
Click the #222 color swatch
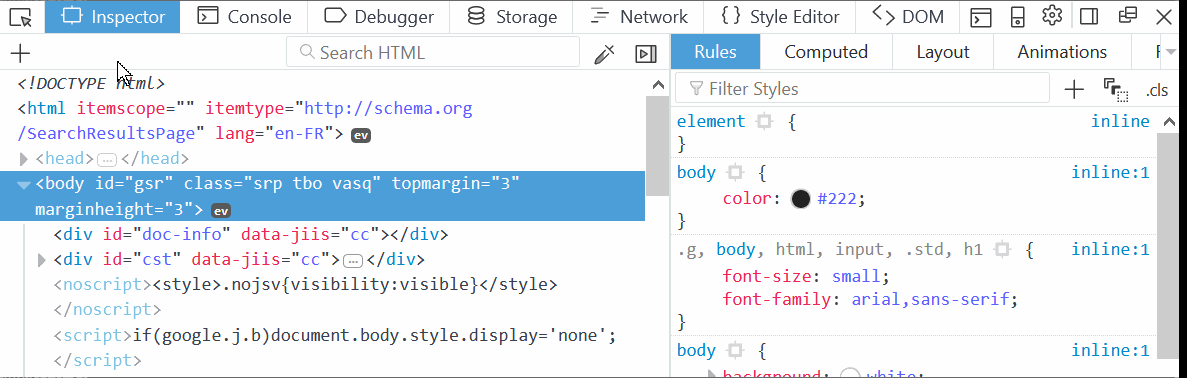800,198
